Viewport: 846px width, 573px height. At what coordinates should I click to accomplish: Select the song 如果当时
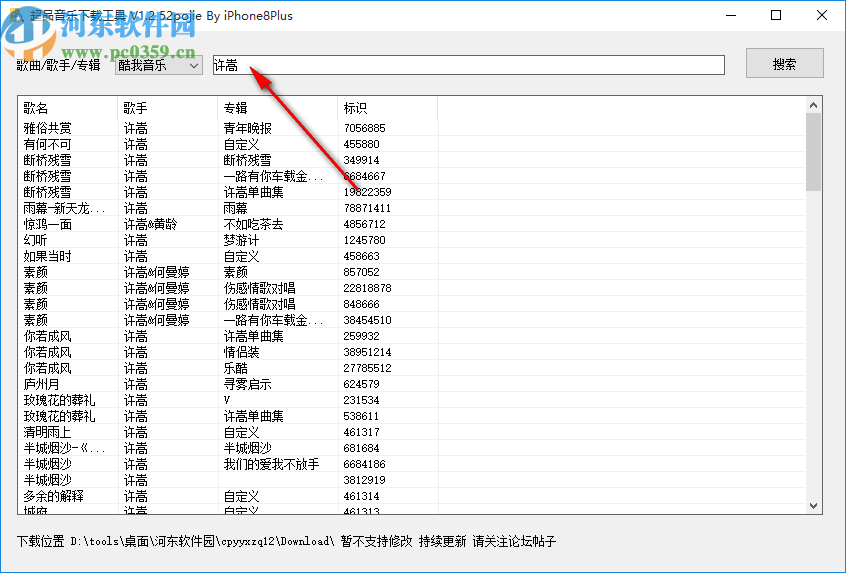47,256
